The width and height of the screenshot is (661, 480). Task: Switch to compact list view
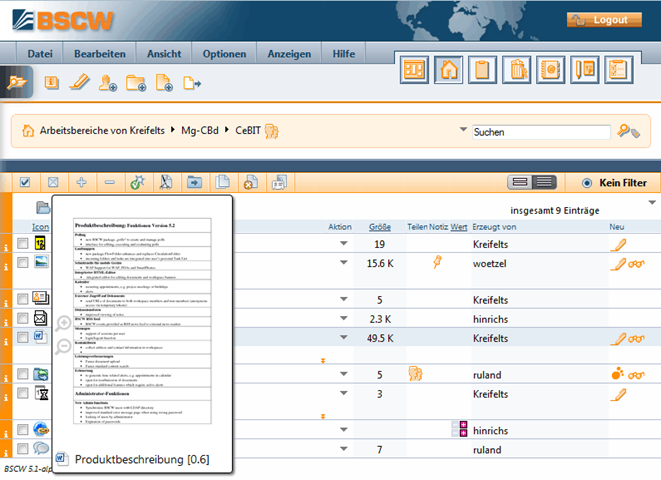tap(520, 182)
